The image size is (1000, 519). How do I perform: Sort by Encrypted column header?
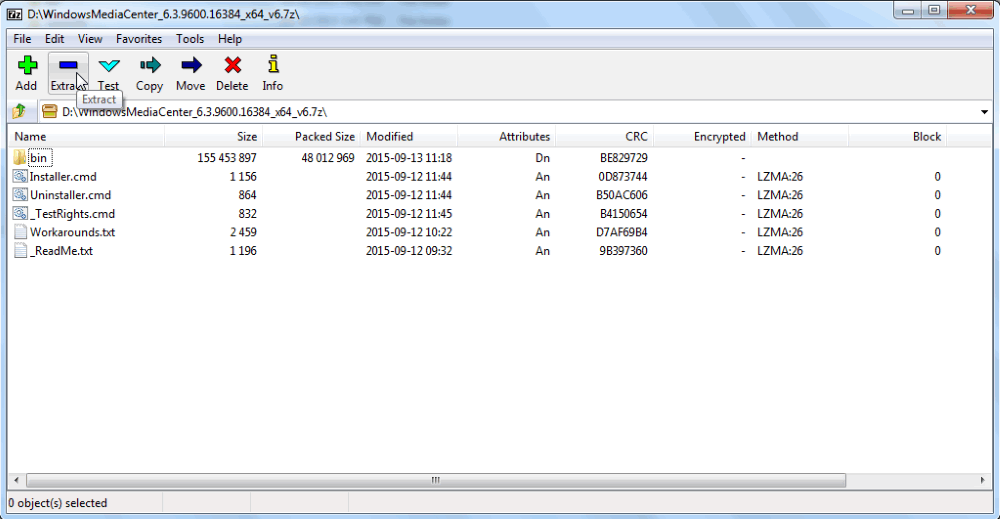point(702,136)
